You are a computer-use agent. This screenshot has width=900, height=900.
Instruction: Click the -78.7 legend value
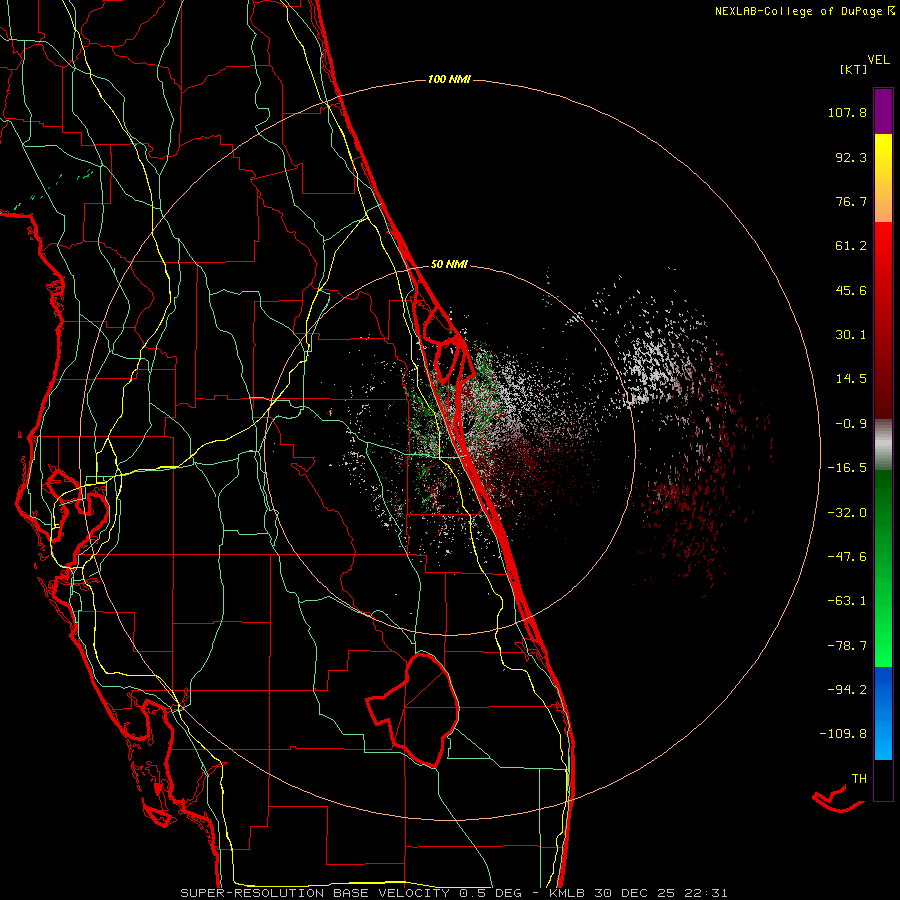[x=847, y=646]
